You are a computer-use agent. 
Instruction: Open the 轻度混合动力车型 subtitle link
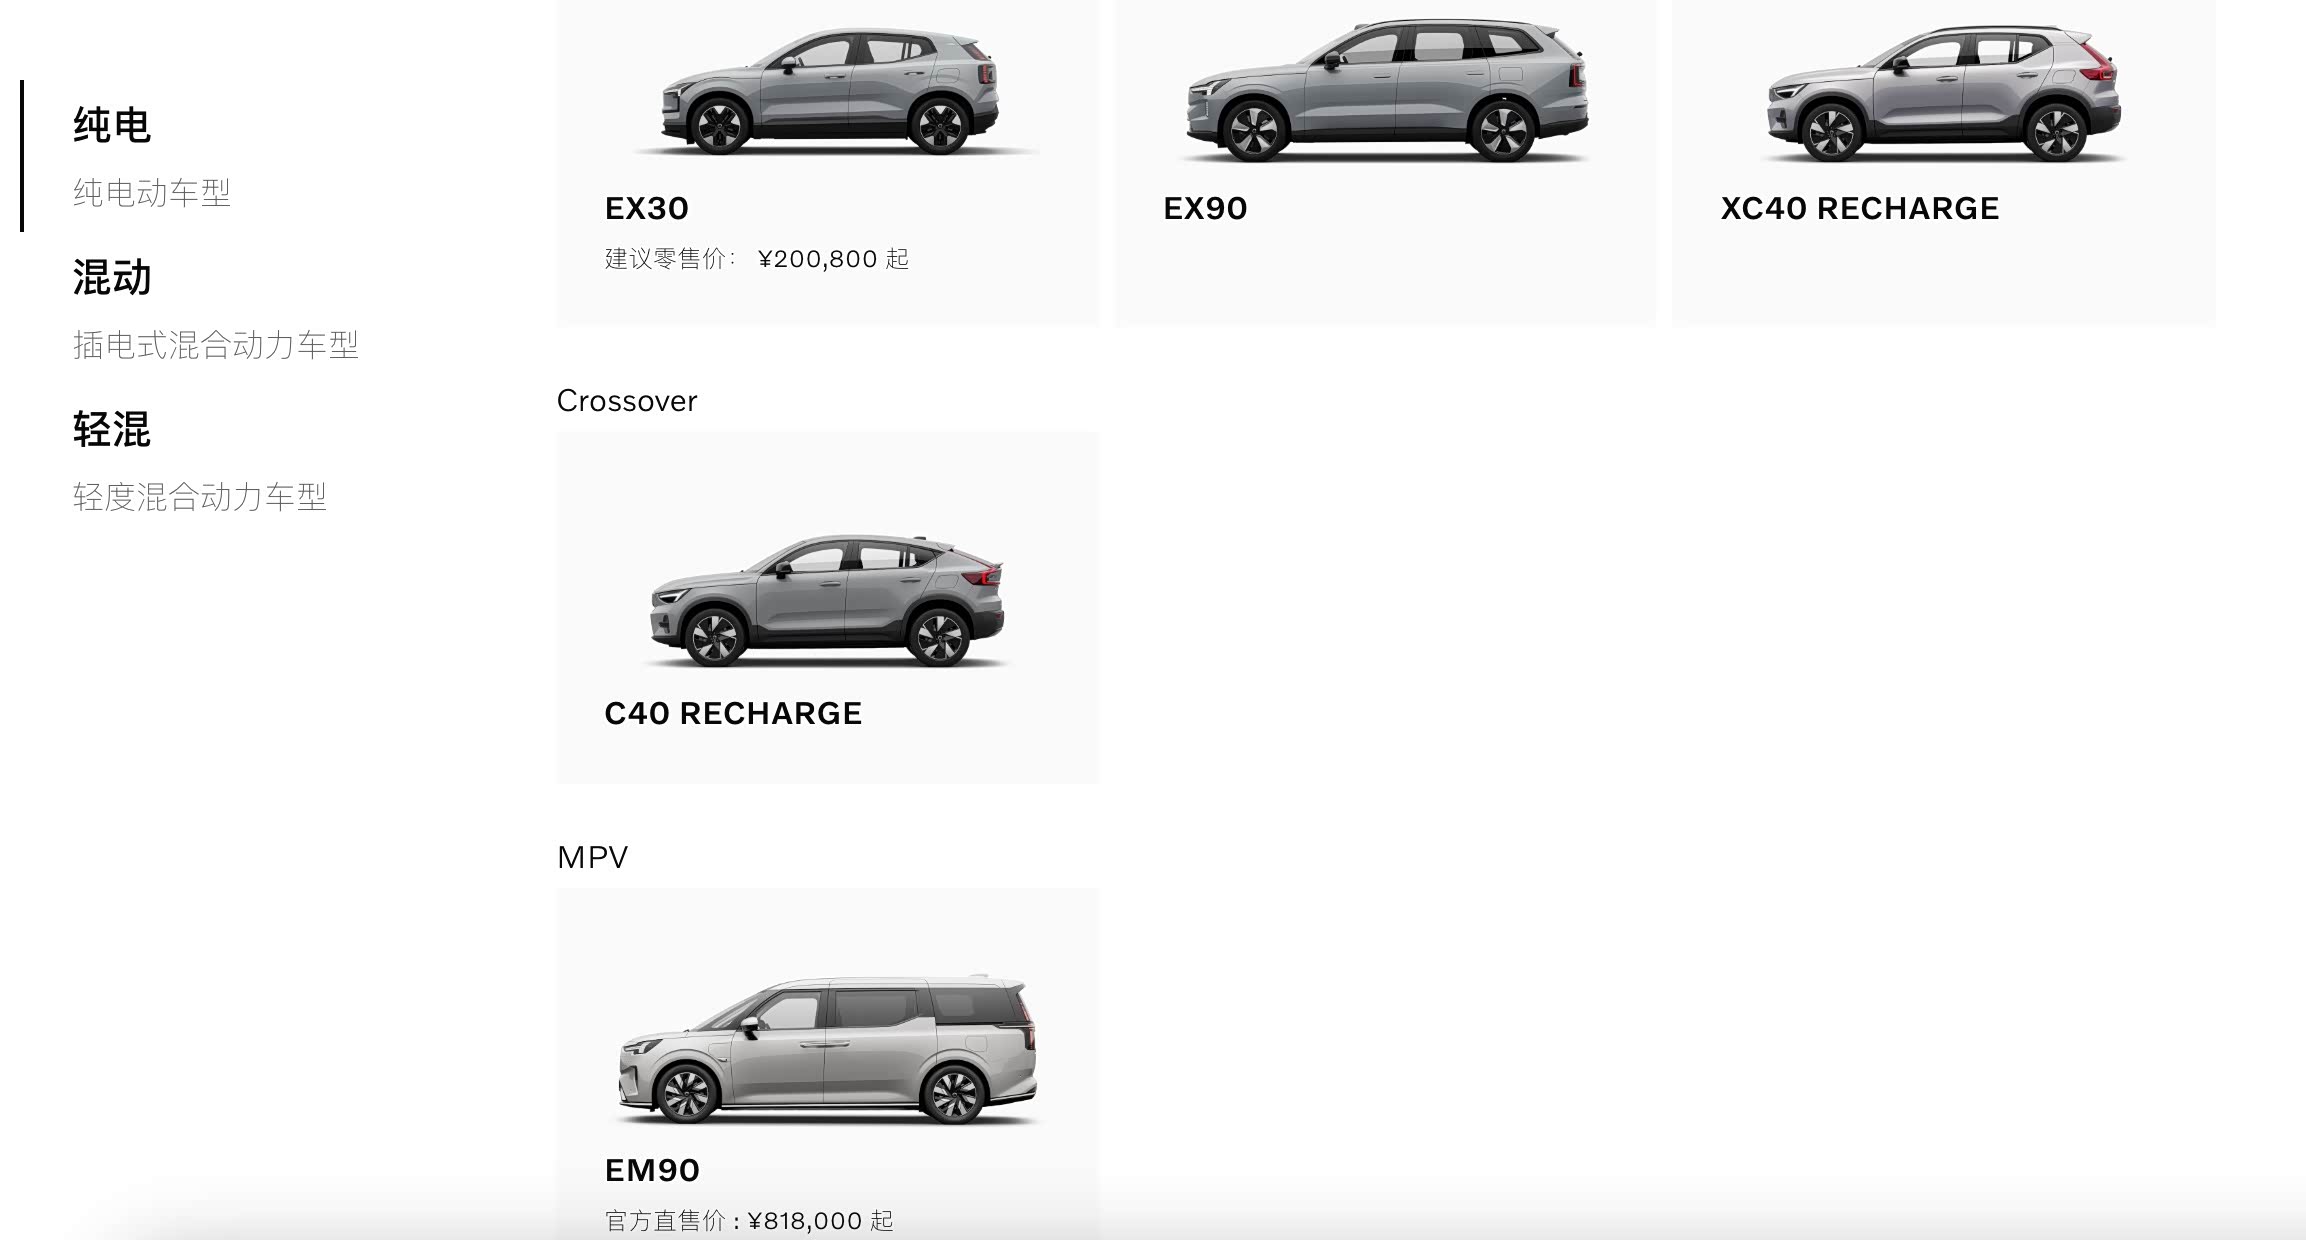[x=200, y=497]
